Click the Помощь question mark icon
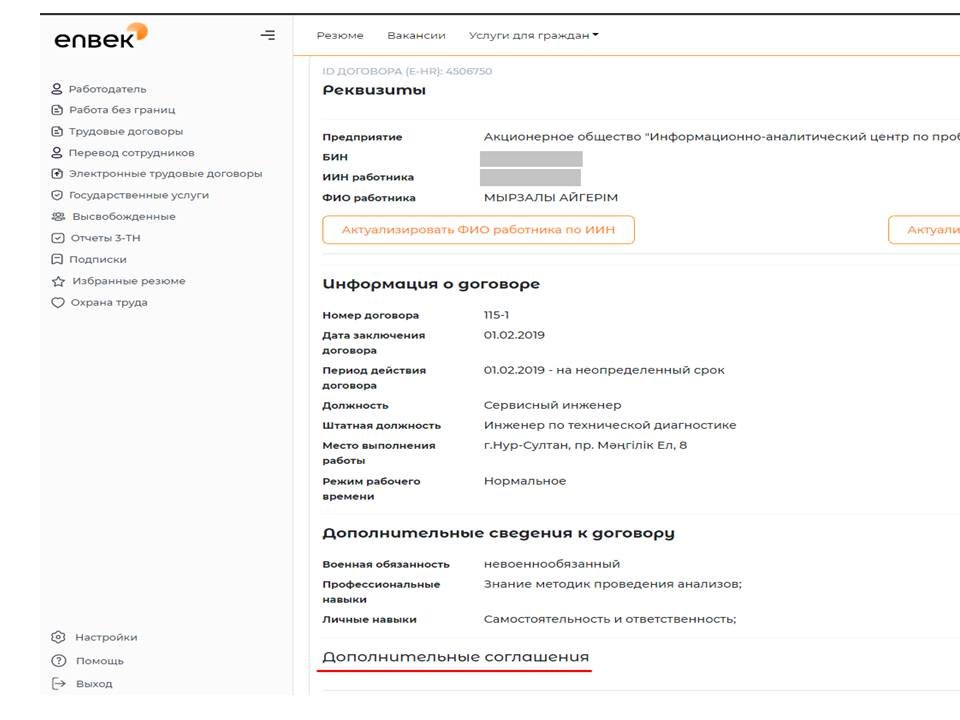Viewport: 960px width, 720px height. (x=58, y=661)
